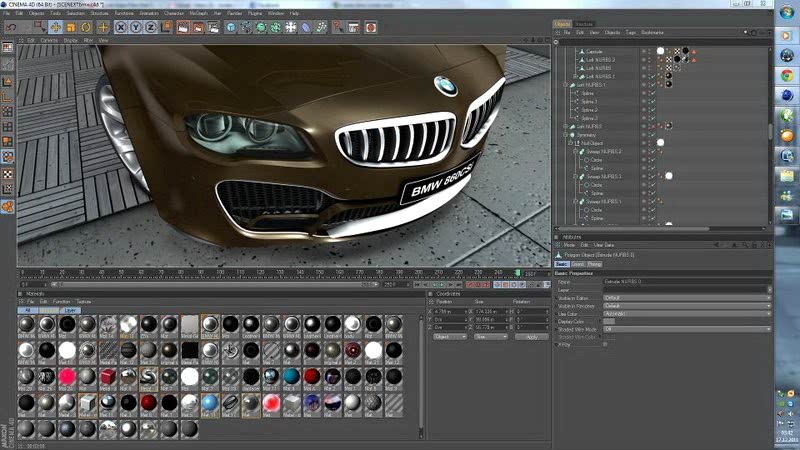Toggle the X axis lock
800x450 pixels.
(120, 27)
